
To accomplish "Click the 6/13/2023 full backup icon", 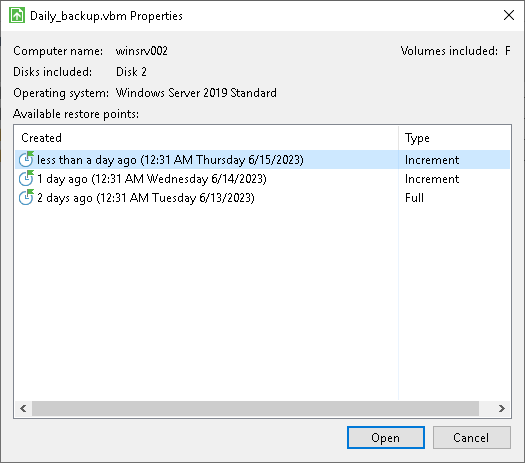I will click(x=26, y=198).
